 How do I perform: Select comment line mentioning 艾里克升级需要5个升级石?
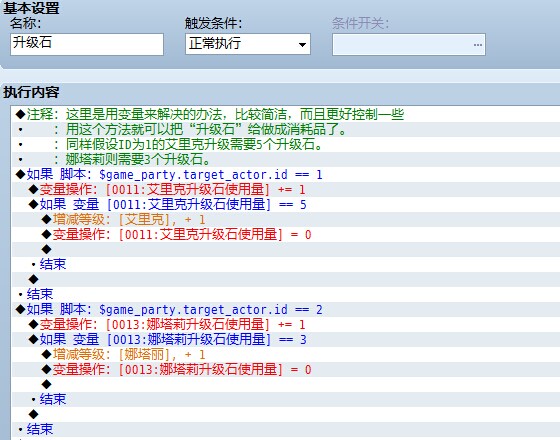click(286, 144)
